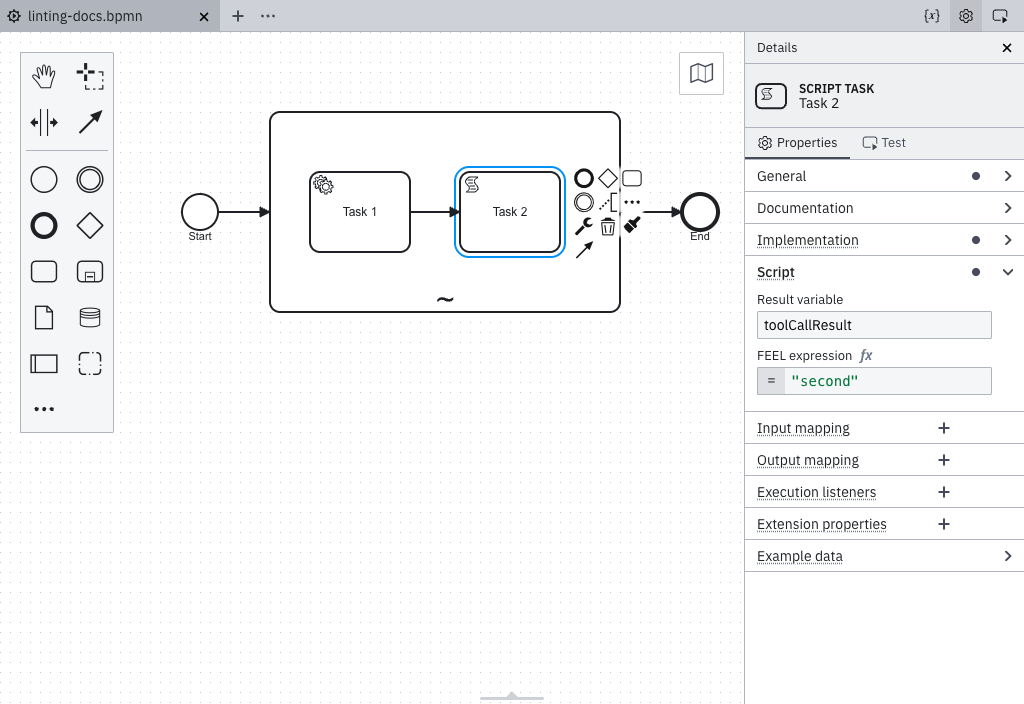Activate the global connect arrow tool
The height and width of the screenshot is (704, 1024).
tap(90, 122)
